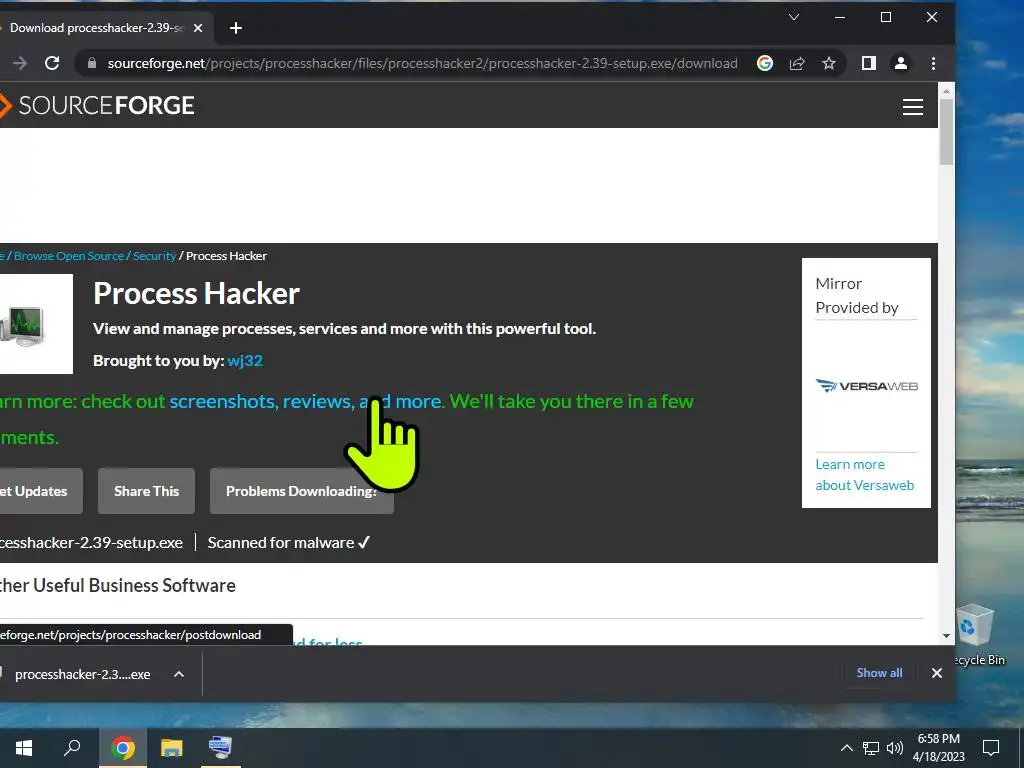Open the wj32 author profile link
Image resolution: width=1024 pixels, height=768 pixels.
pyautogui.click(x=245, y=361)
